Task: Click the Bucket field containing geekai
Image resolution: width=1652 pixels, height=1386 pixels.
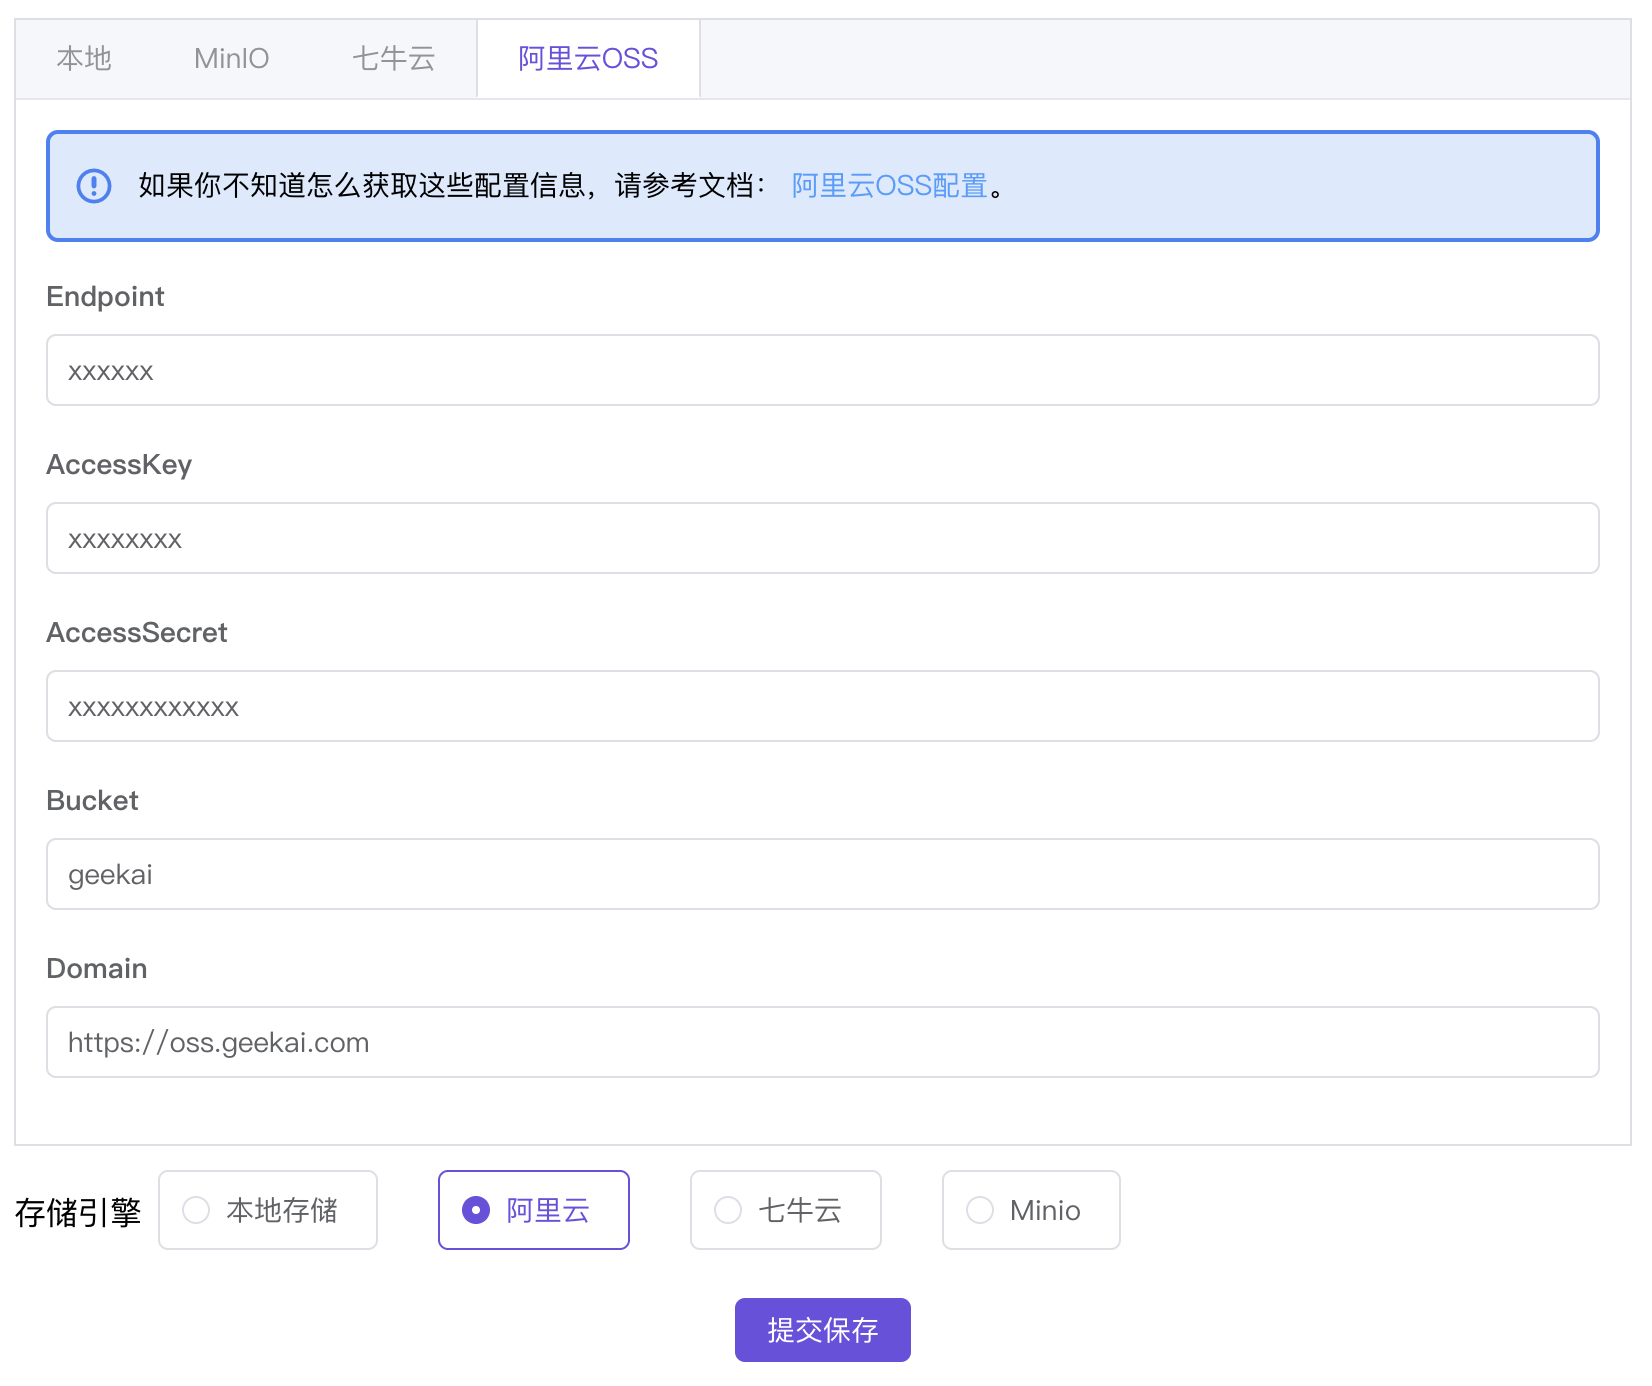Action: pyautogui.click(x=822, y=874)
